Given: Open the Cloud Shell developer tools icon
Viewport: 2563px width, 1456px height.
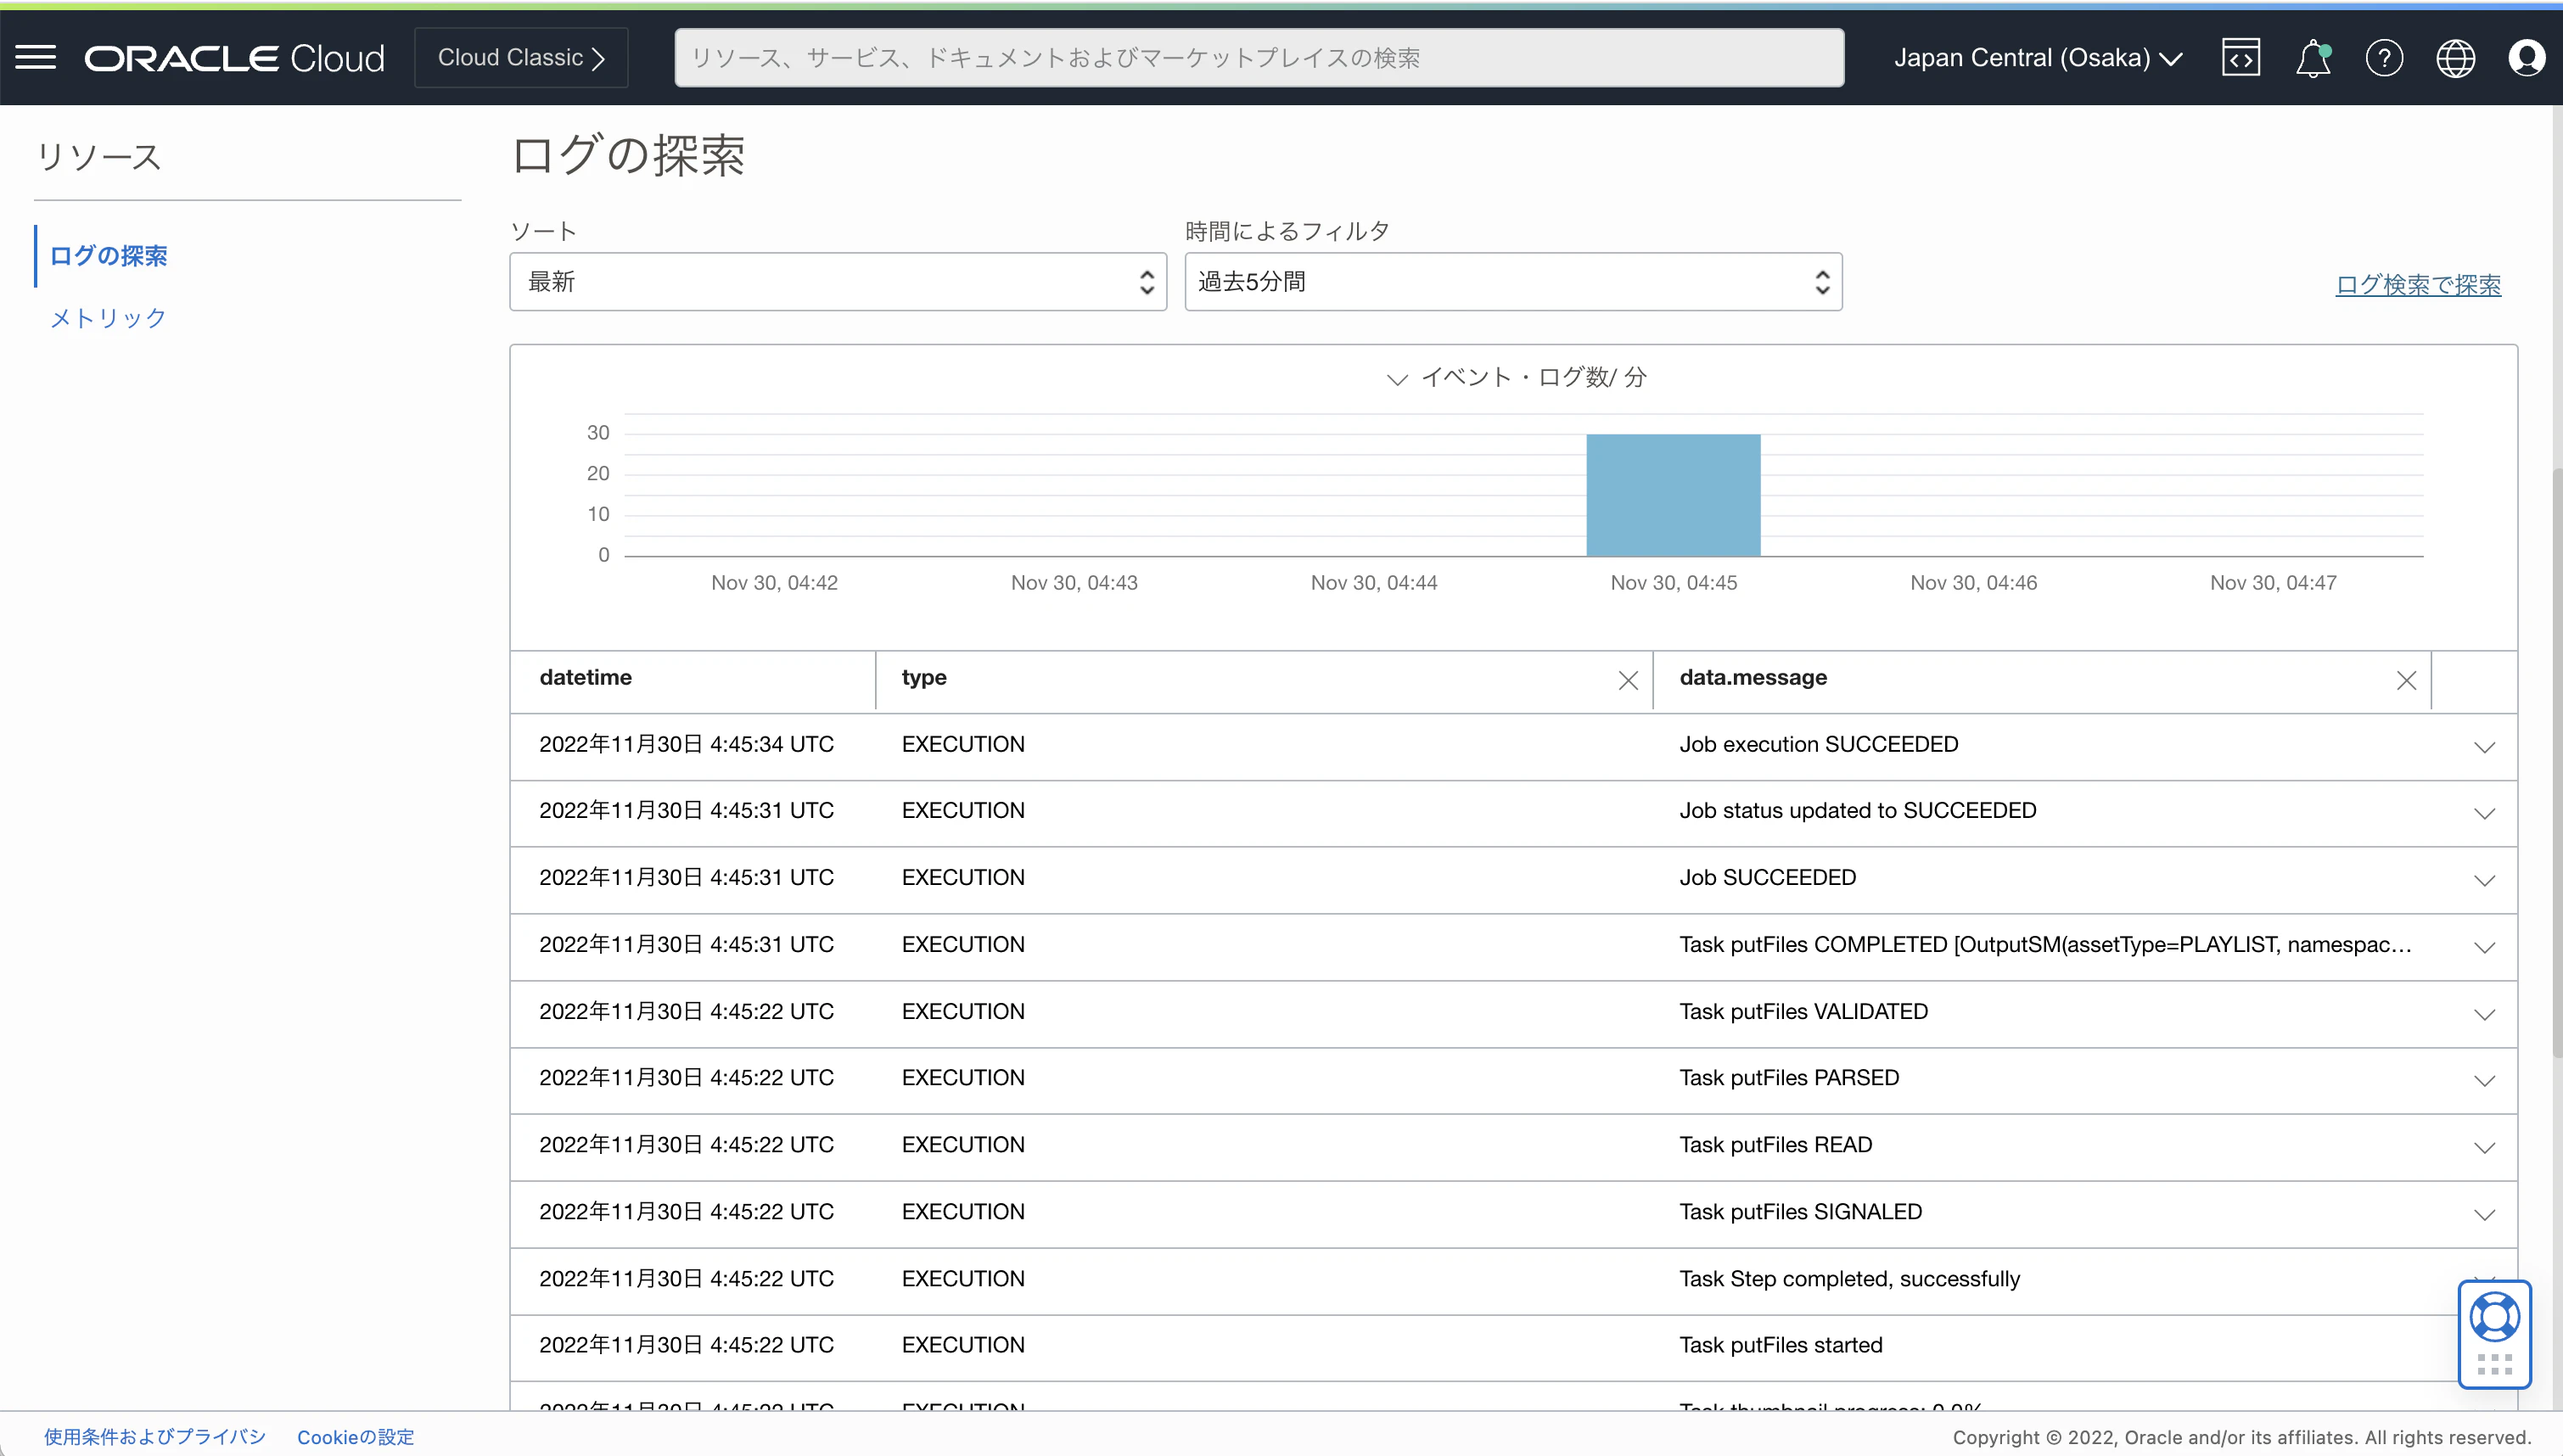Looking at the screenshot, I should (x=2241, y=58).
